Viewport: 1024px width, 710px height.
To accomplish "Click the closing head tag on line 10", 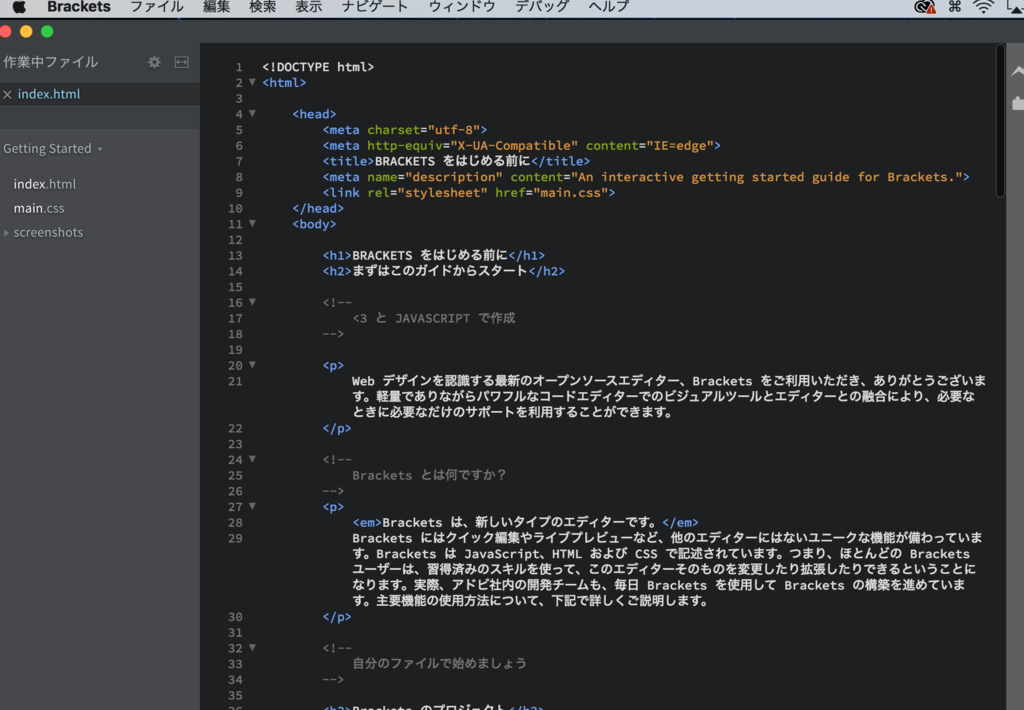I will (x=318, y=208).
